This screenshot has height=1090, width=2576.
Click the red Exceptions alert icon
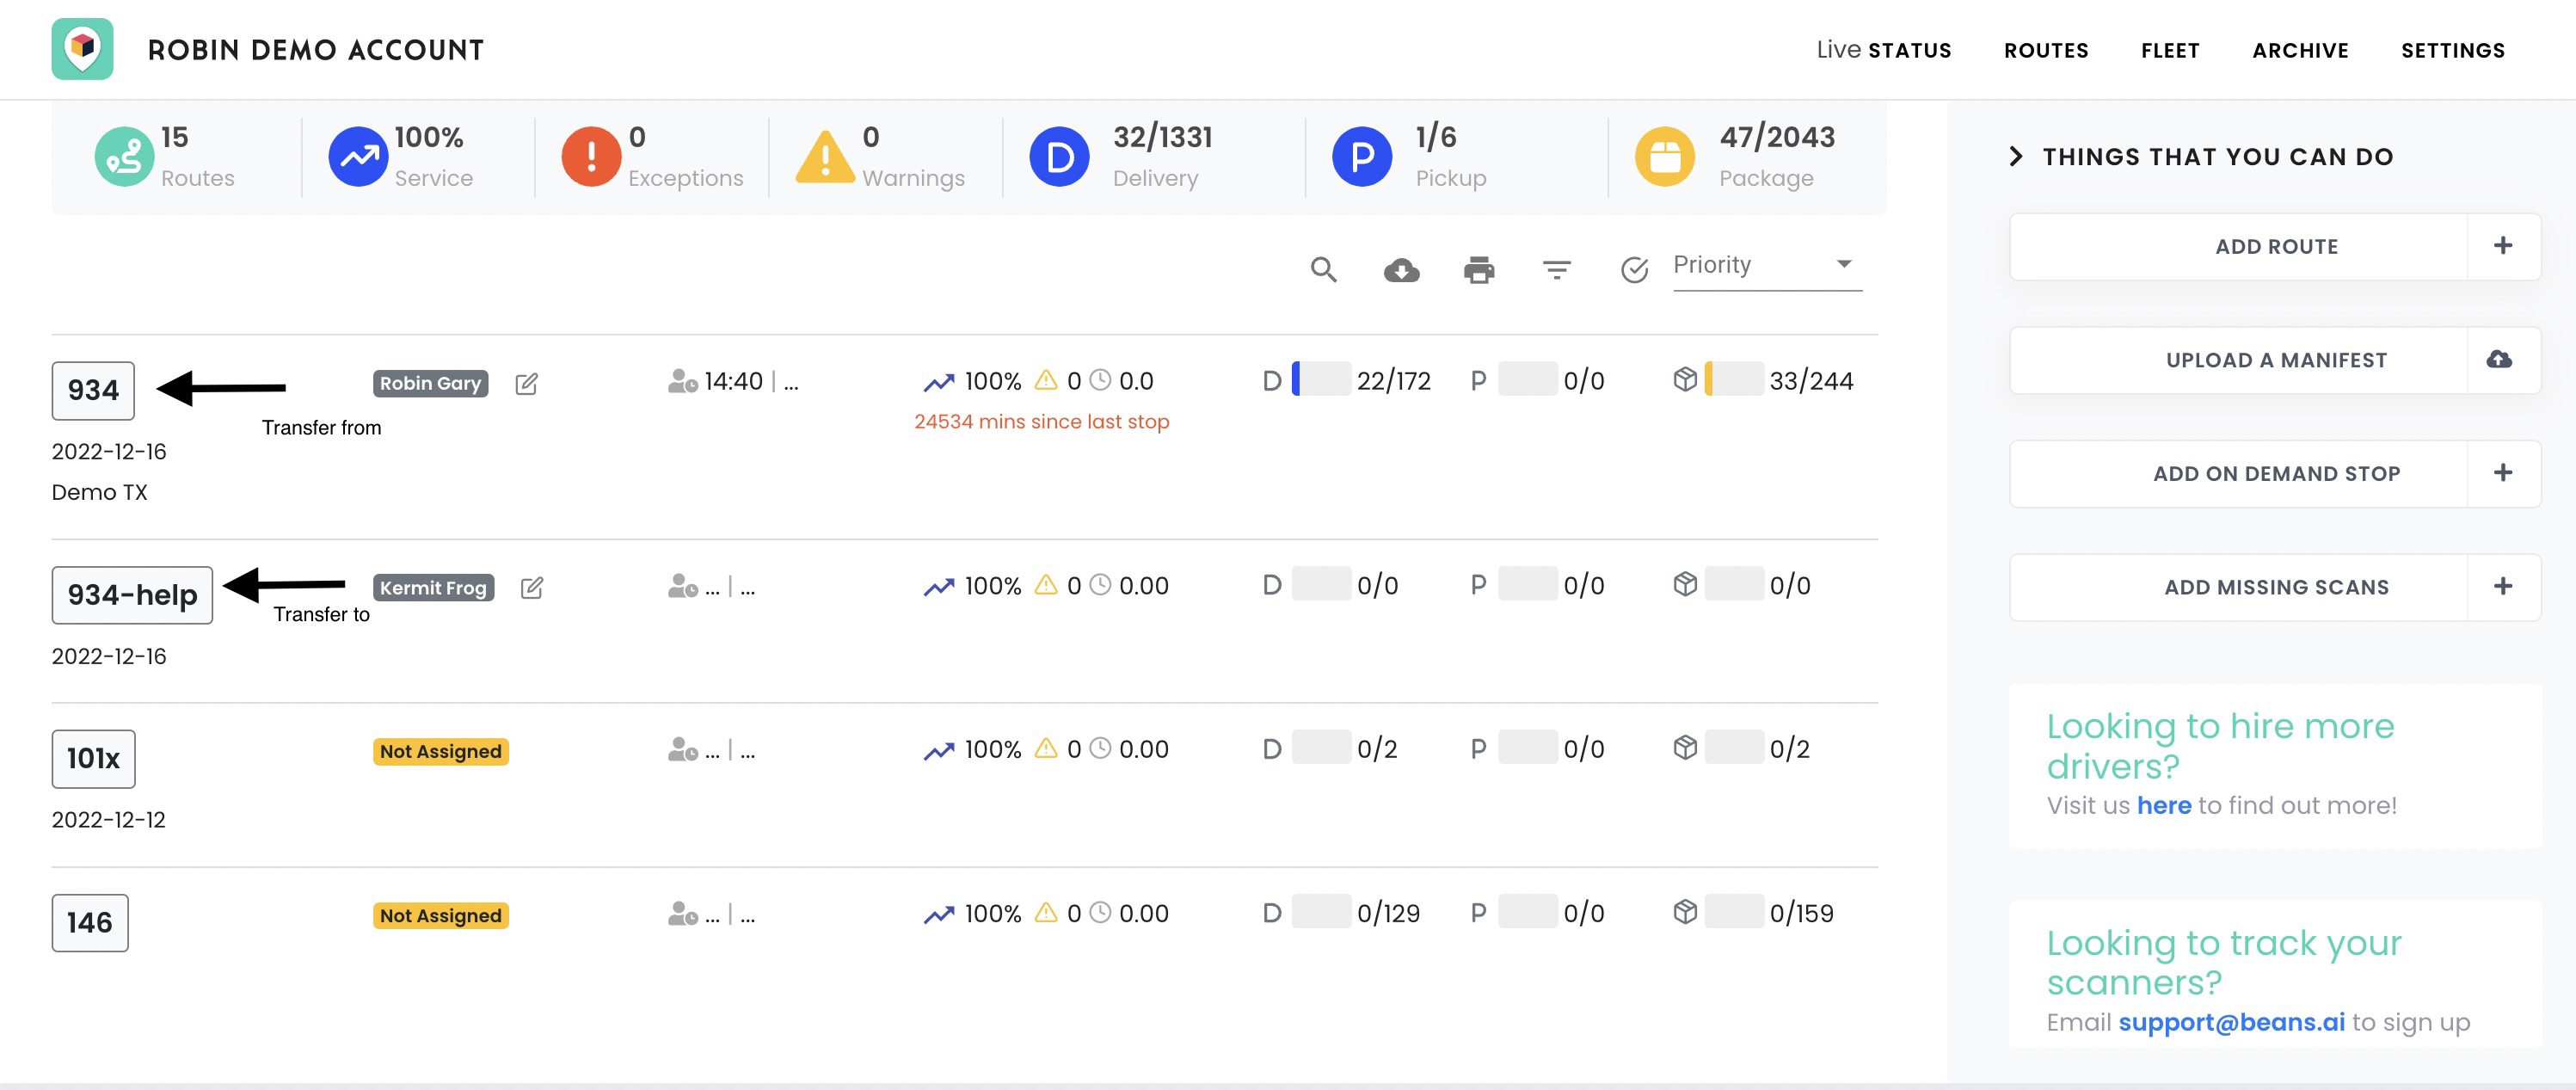click(x=591, y=157)
